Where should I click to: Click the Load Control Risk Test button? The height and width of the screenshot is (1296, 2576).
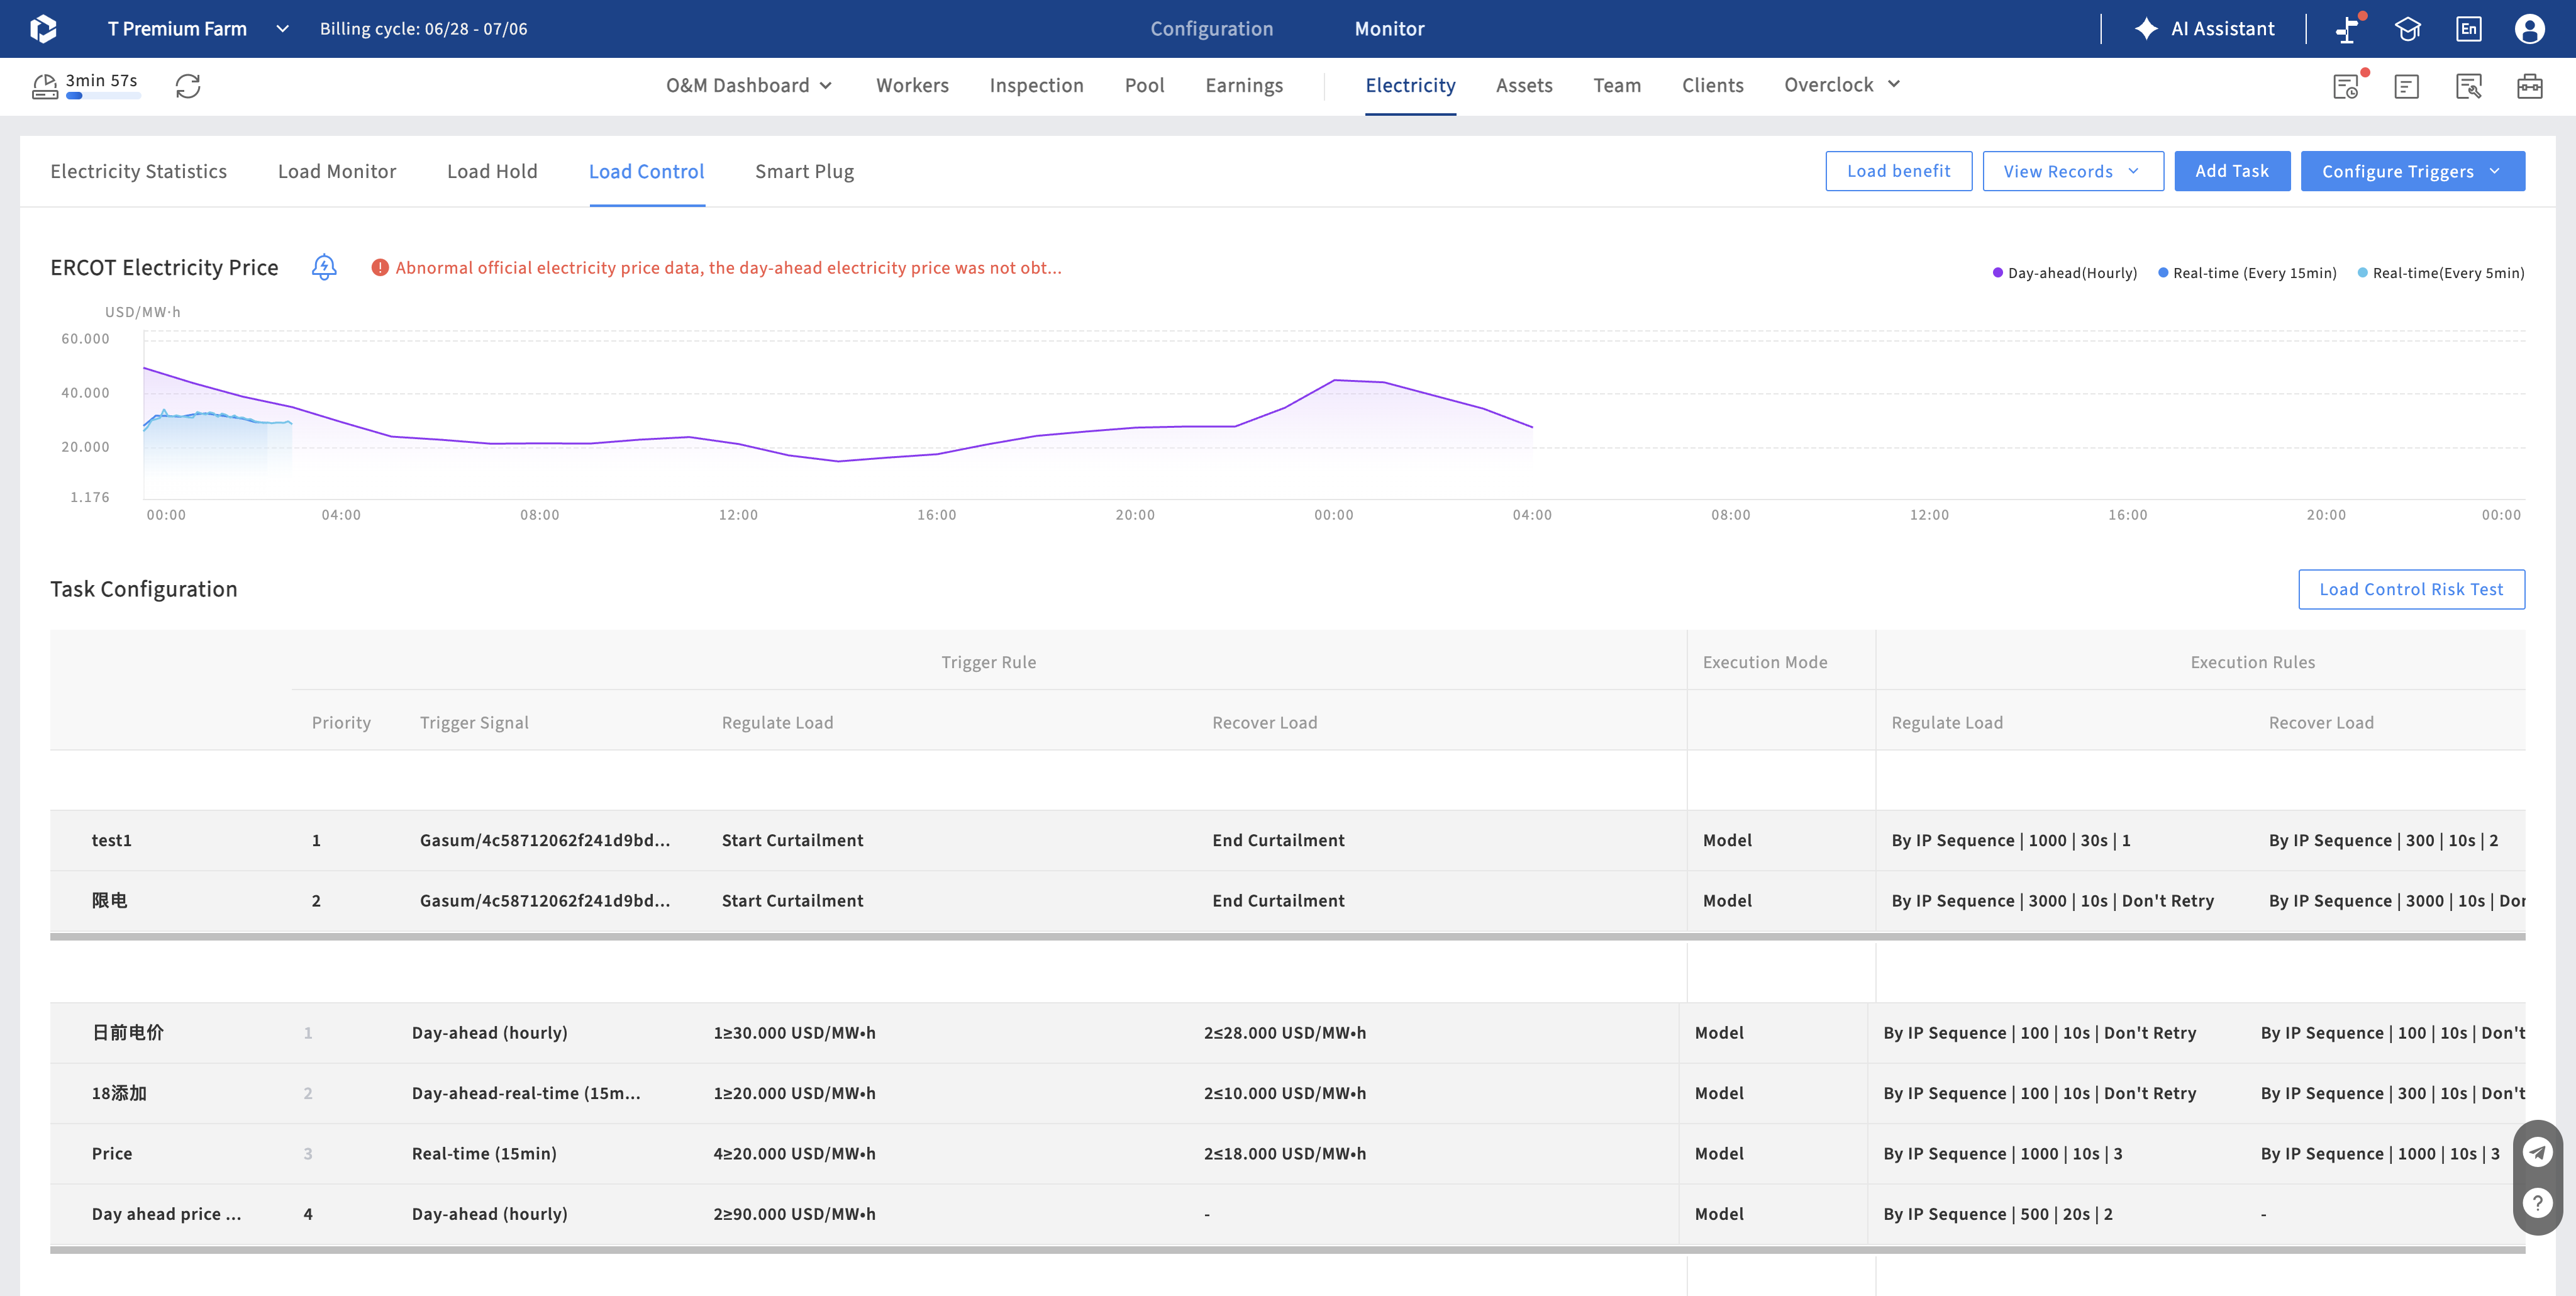point(2411,589)
